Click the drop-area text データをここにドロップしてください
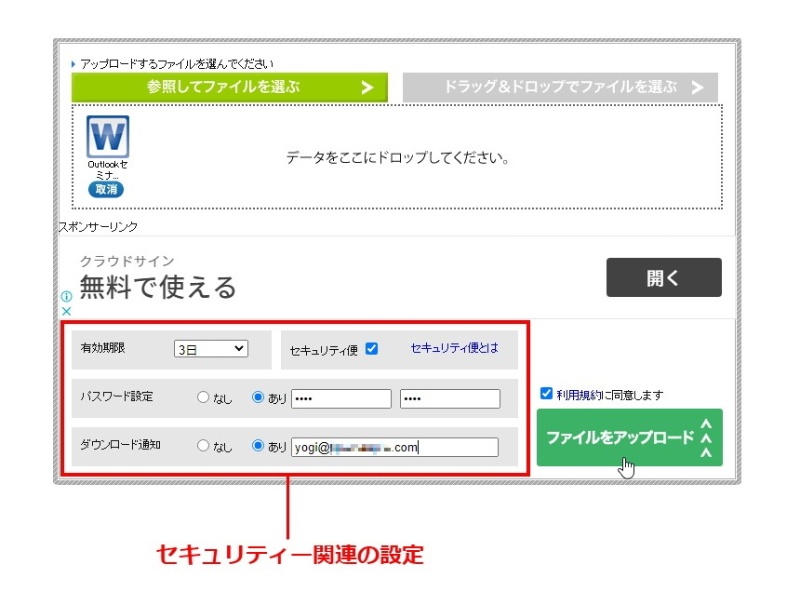Image resolution: width=800 pixels, height=605 pixels. click(397, 158)
